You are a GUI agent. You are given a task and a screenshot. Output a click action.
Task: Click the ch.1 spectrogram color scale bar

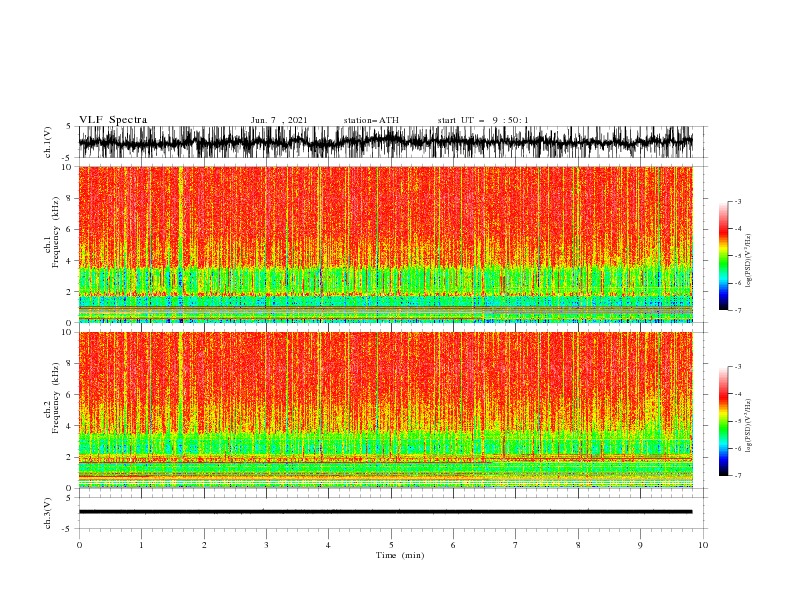723,256
